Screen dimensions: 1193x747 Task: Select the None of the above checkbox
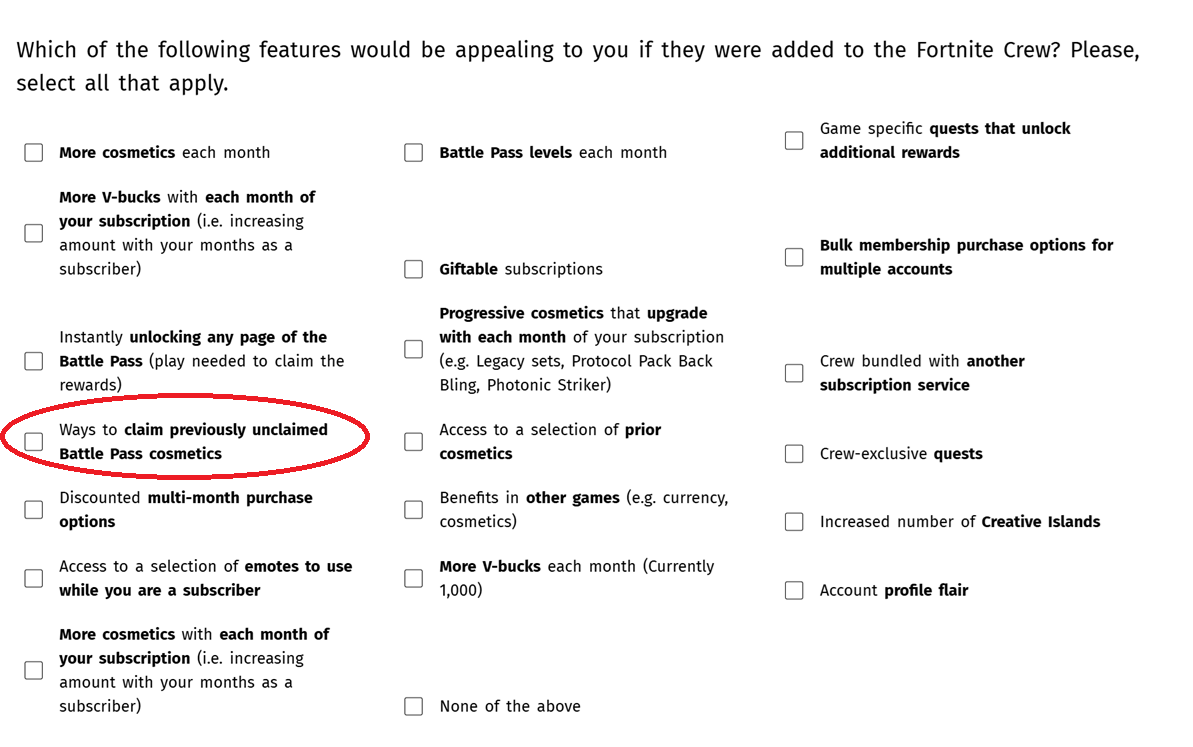click(x=413, y=706)
